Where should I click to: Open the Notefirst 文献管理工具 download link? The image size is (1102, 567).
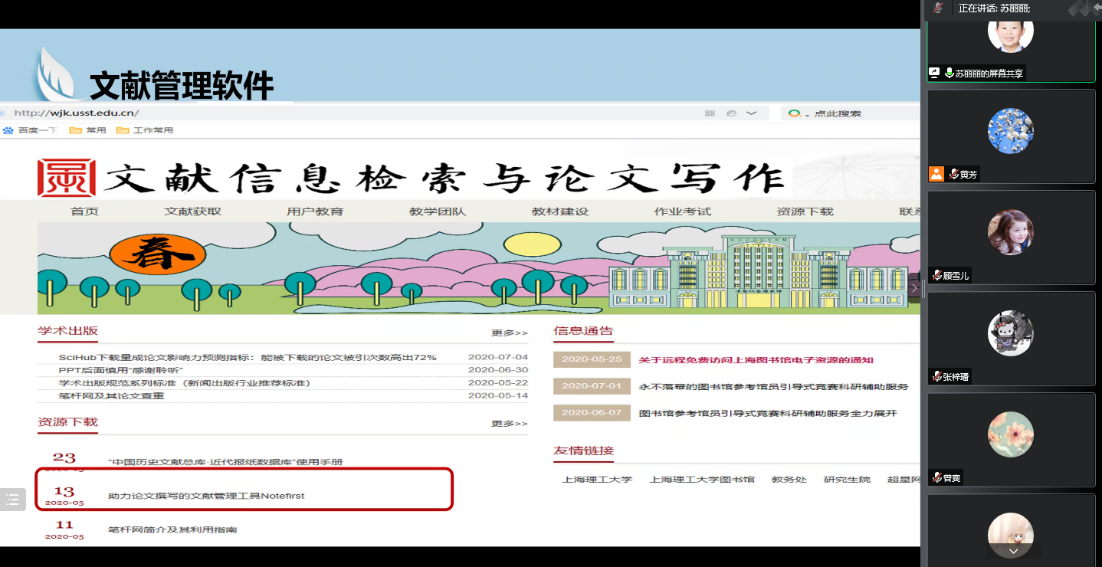206,495
